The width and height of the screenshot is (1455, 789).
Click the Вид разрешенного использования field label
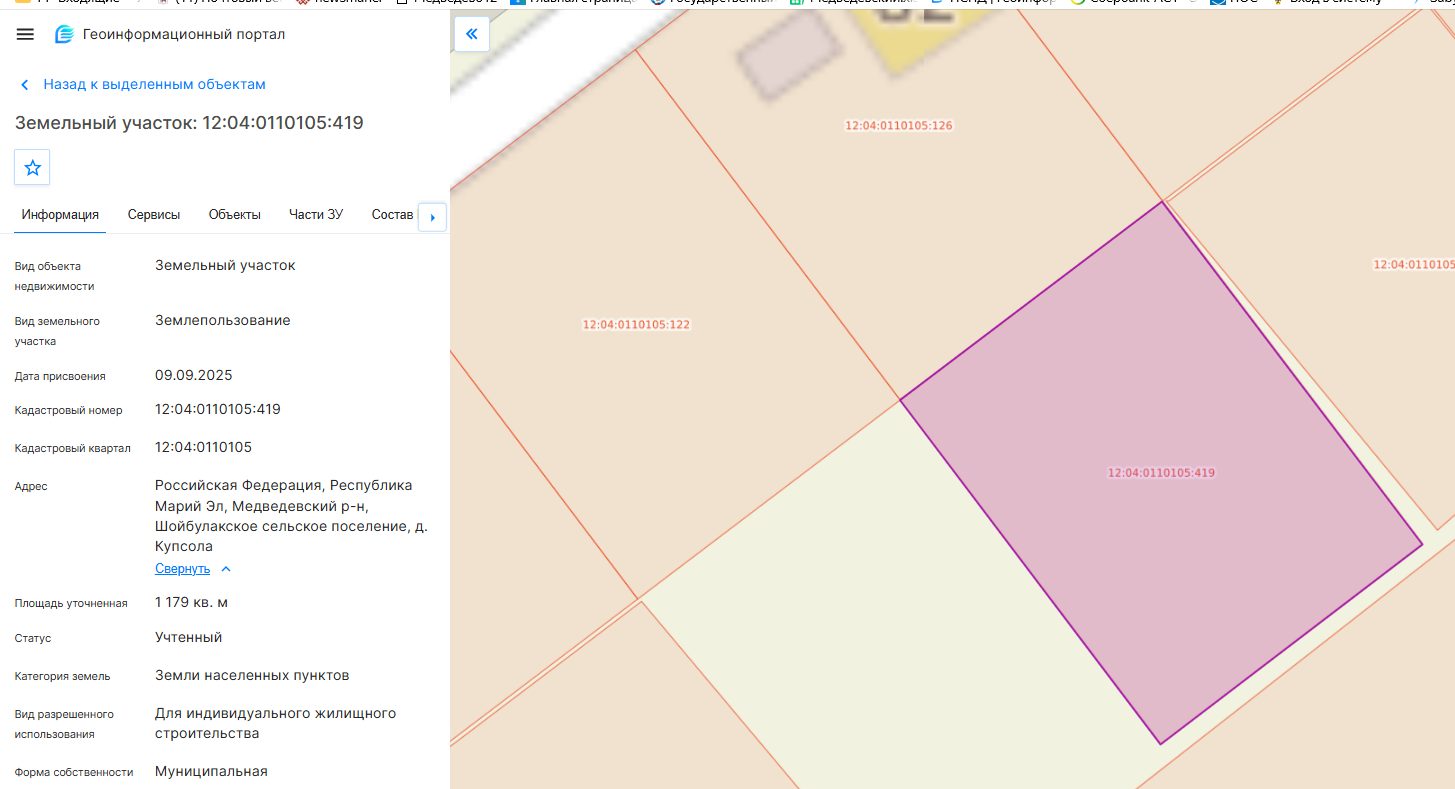(x=64, y=724)
